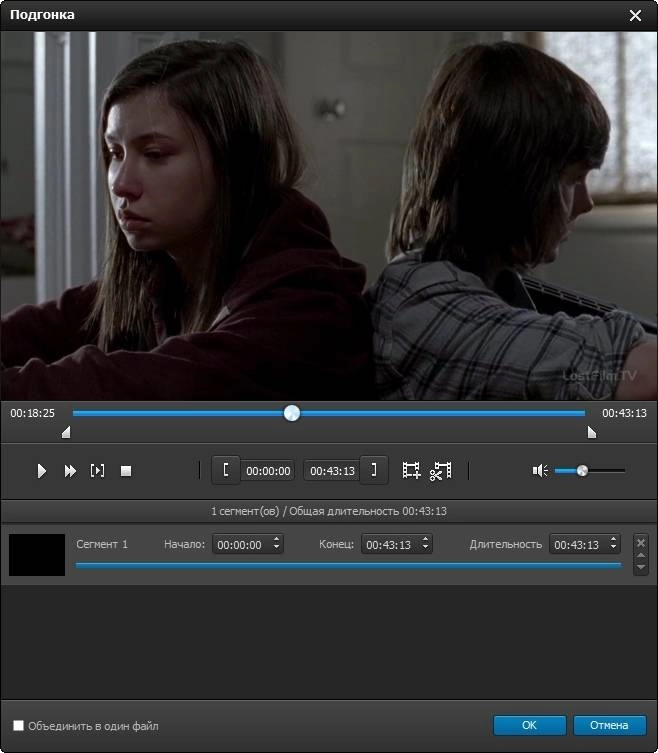Move Сегмент 1 down in the list
Screen dimensions: 658x753
coord(641,567)
